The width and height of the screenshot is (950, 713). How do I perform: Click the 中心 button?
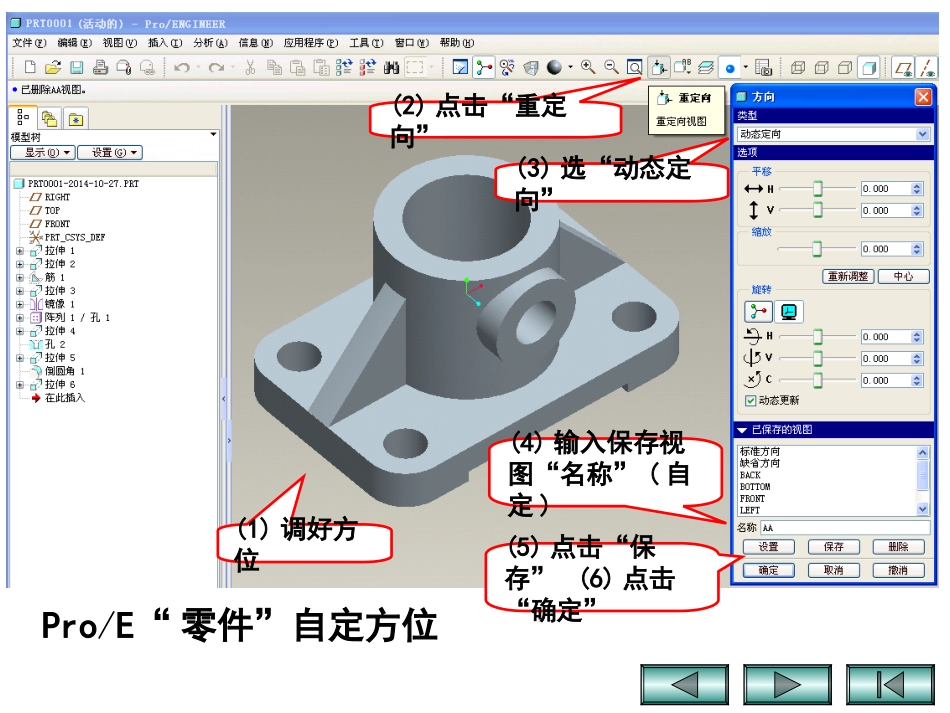[x=903, y=276]
